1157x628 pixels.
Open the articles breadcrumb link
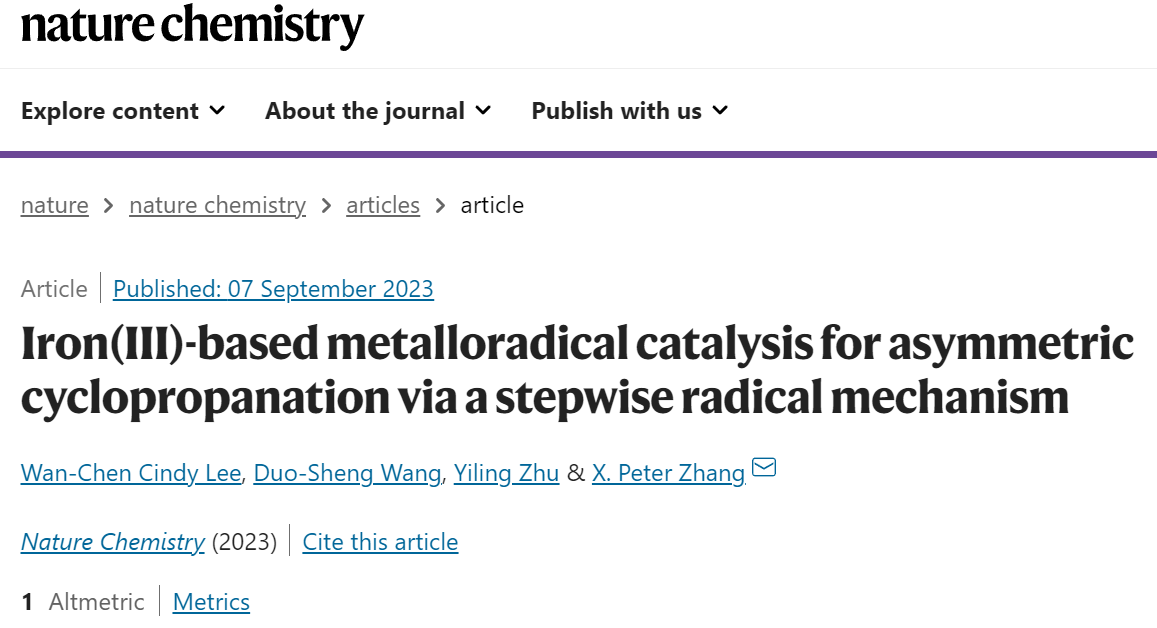[383, 205]
